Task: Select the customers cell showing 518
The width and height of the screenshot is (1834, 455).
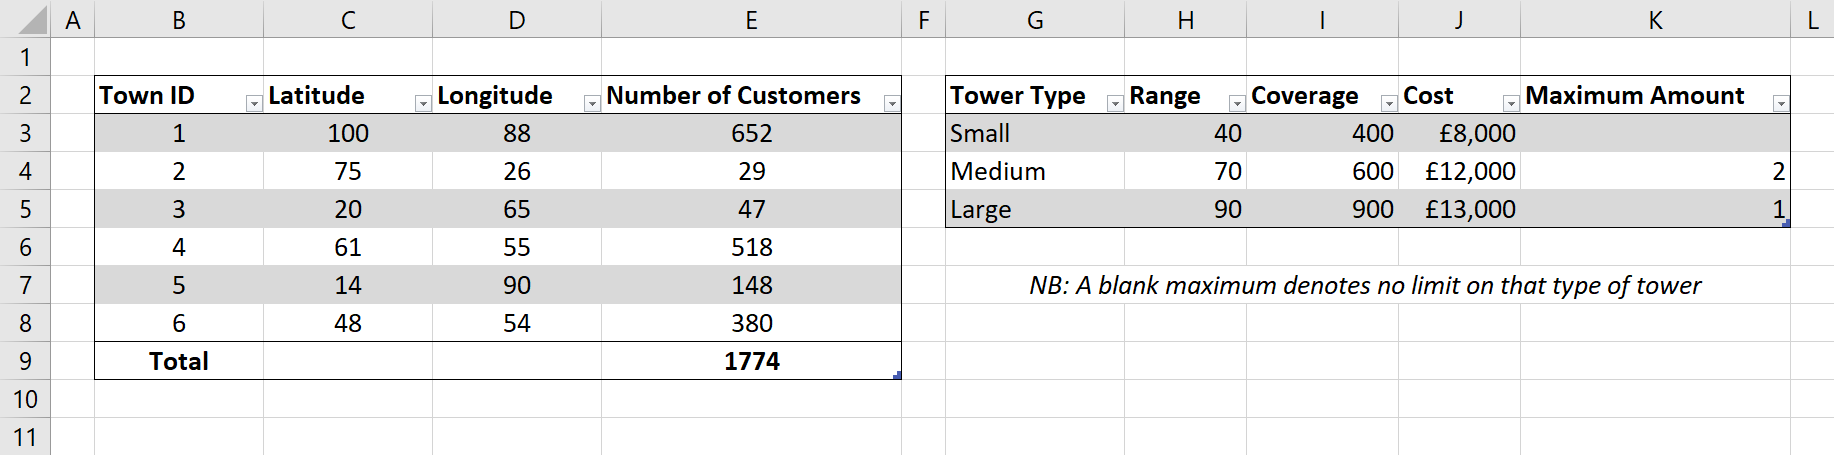Action: (x=751, y=247)
